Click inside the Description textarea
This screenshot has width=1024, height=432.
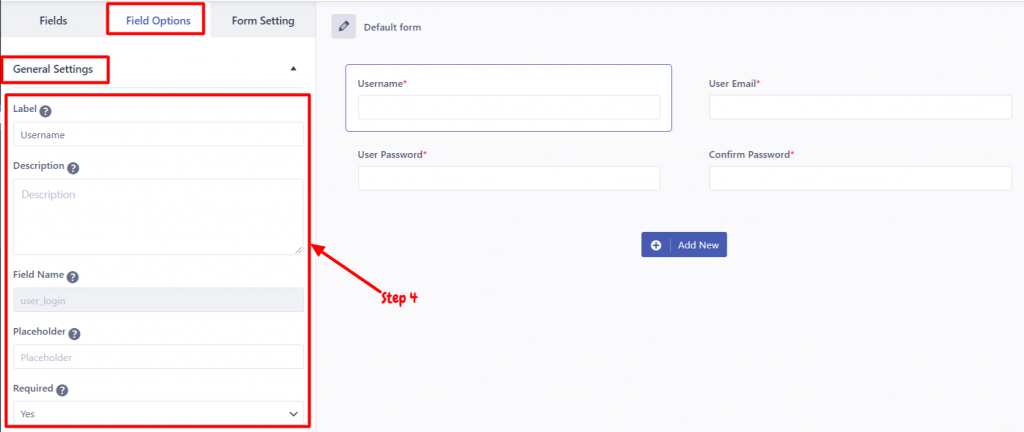[158, 217]
